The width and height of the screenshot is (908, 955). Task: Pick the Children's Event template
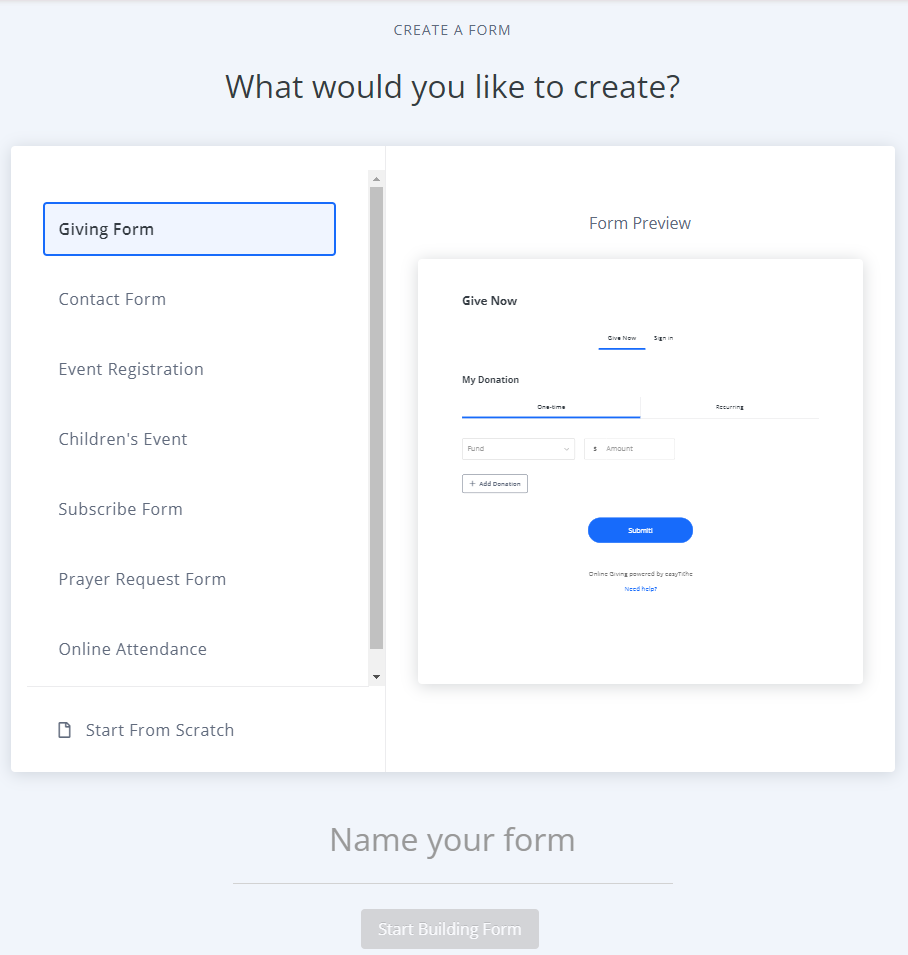coord(123,439)
